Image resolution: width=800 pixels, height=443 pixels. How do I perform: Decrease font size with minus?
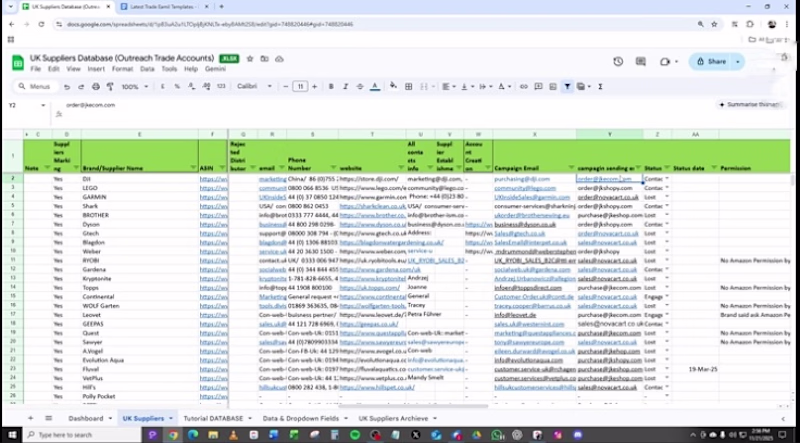[286, 87]
